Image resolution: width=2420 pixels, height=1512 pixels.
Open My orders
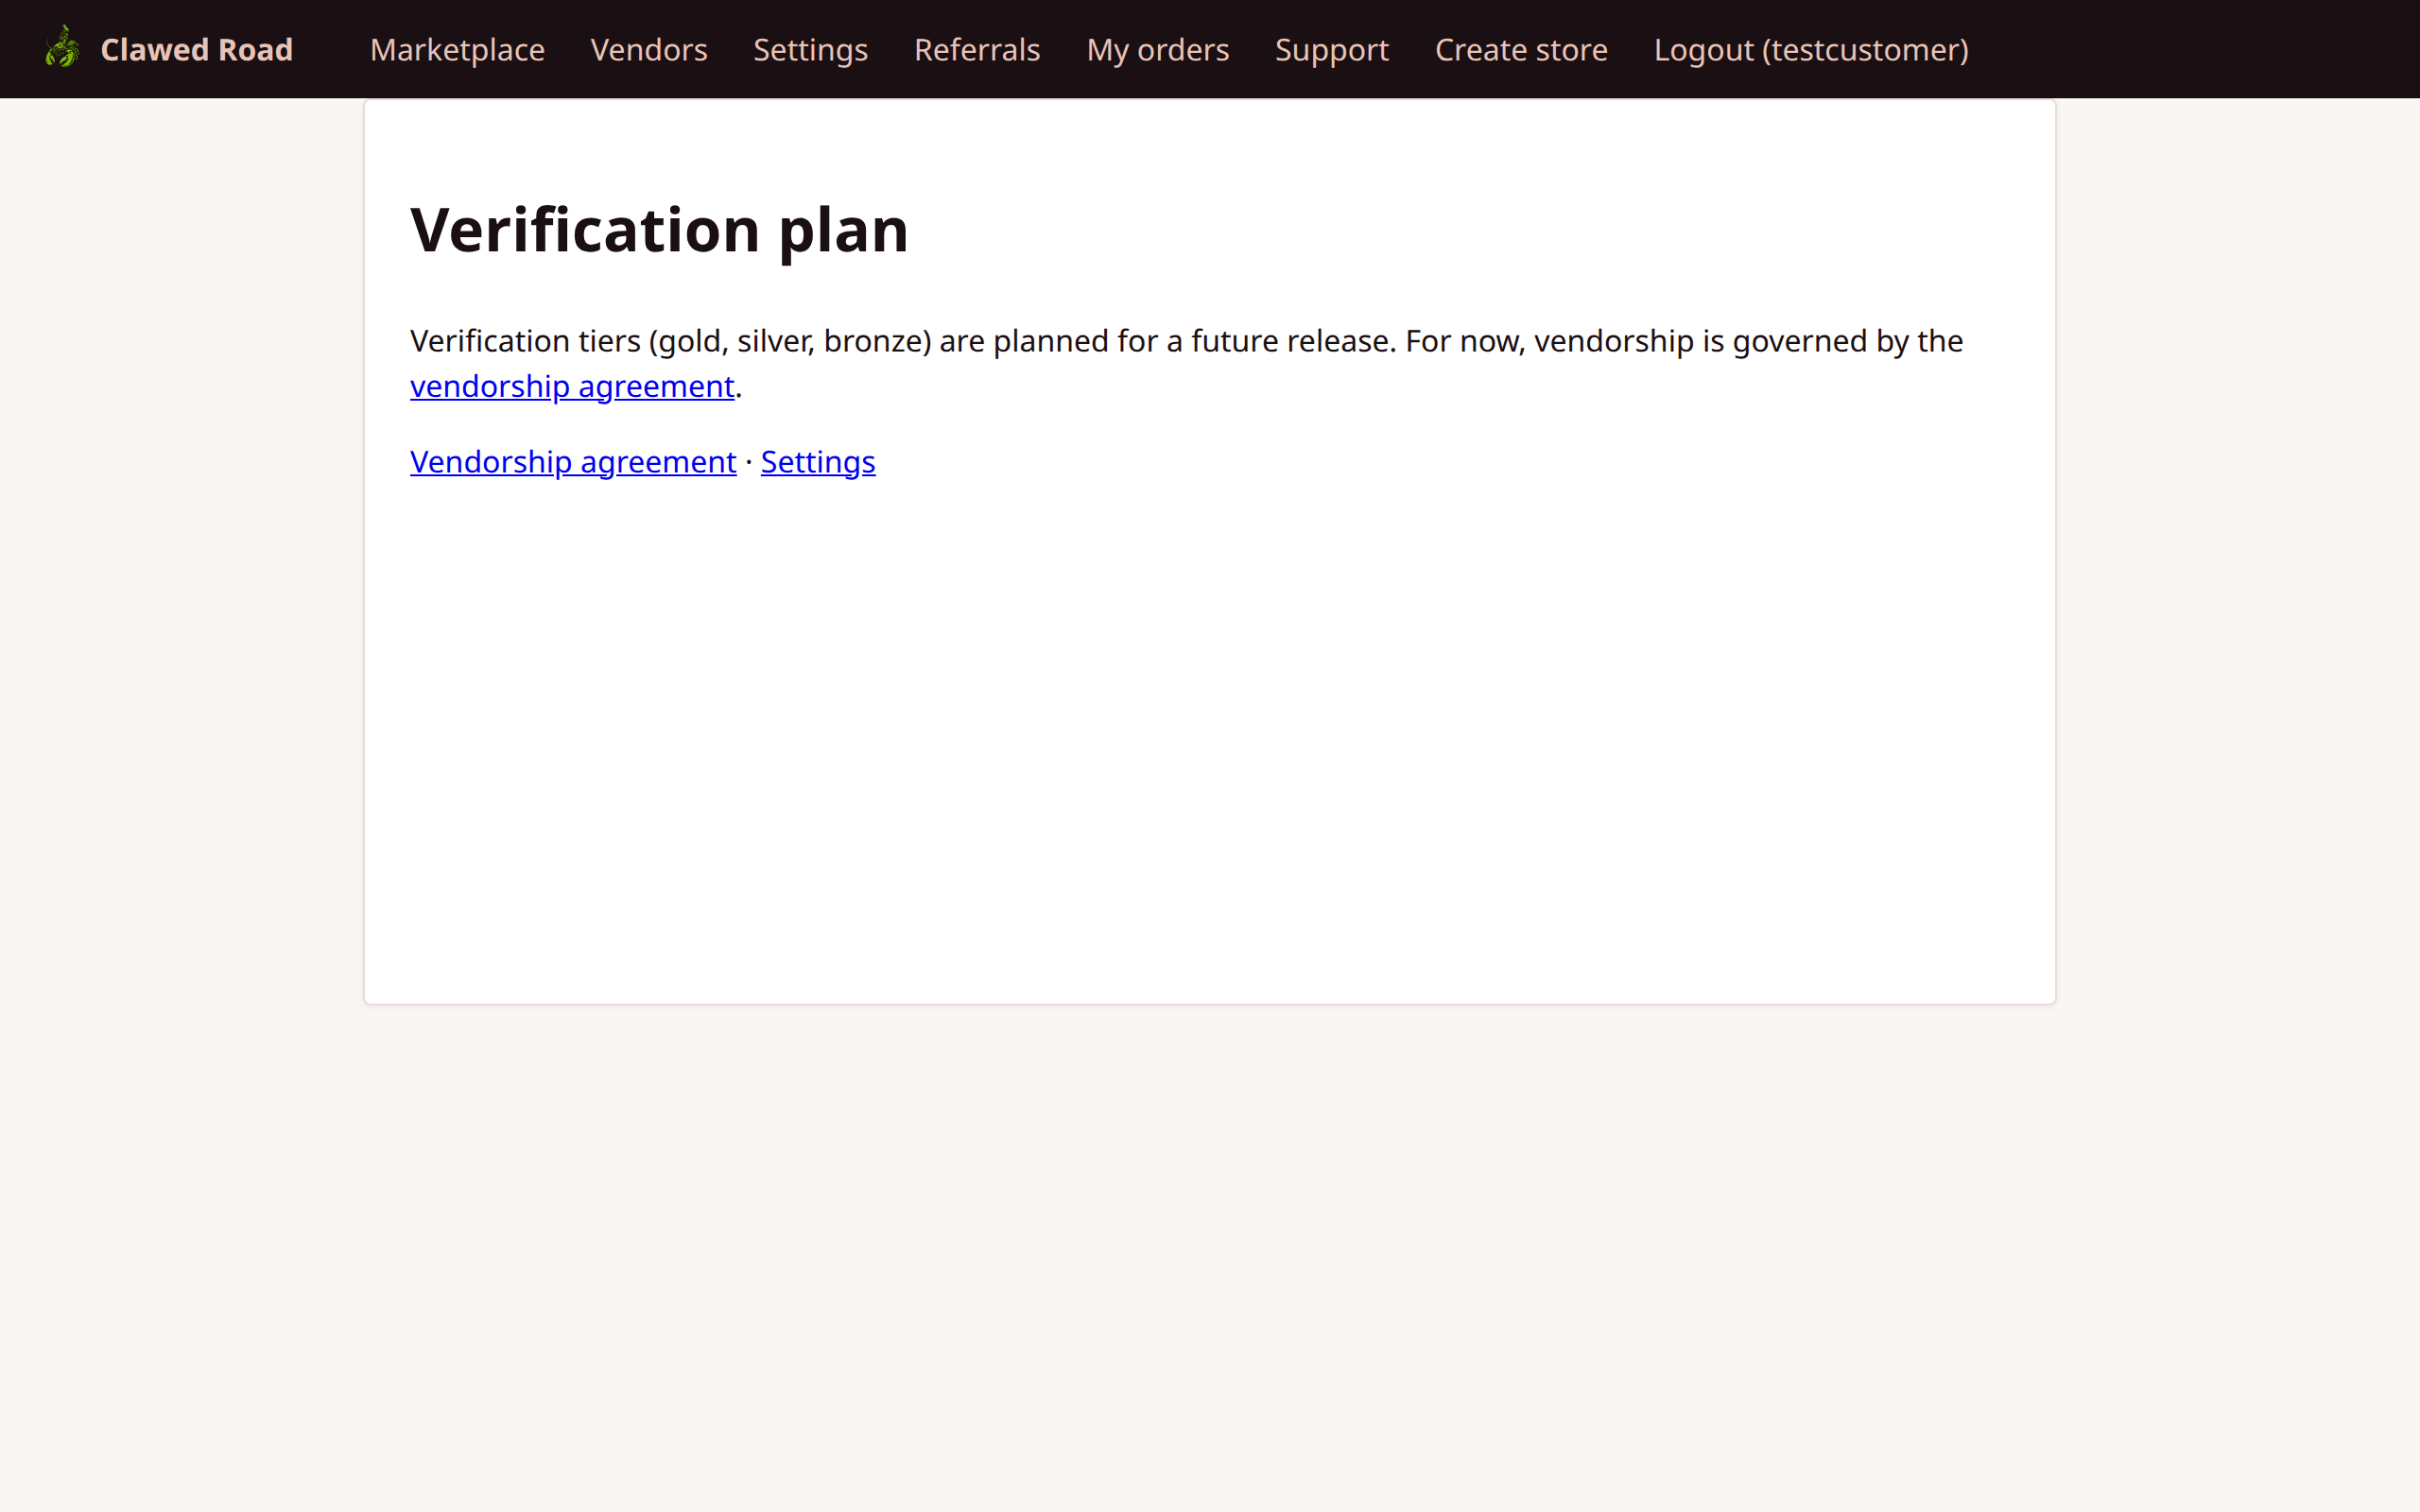[1157, 49]
